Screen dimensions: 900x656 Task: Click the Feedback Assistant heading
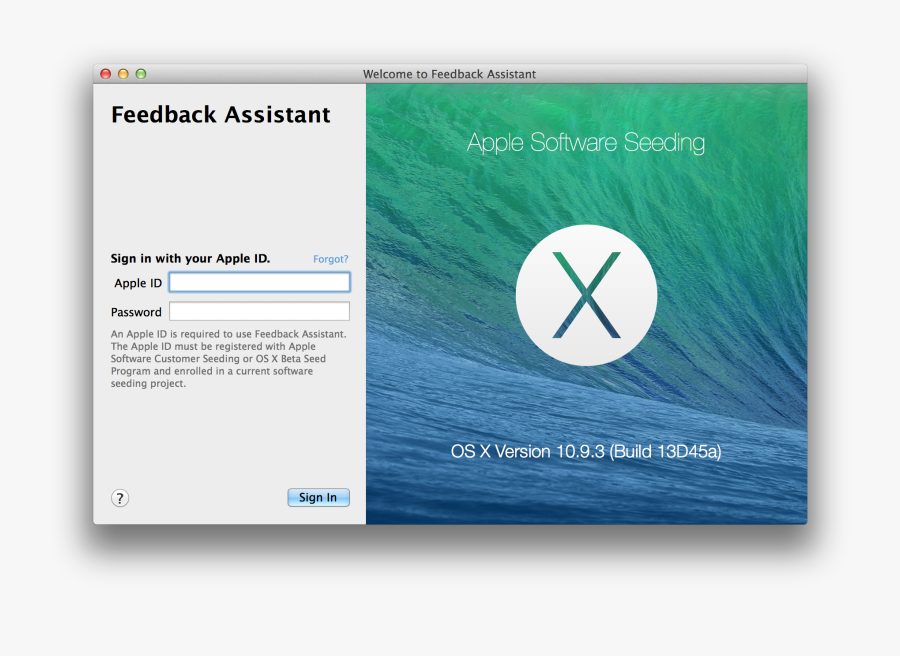point(220,114)
